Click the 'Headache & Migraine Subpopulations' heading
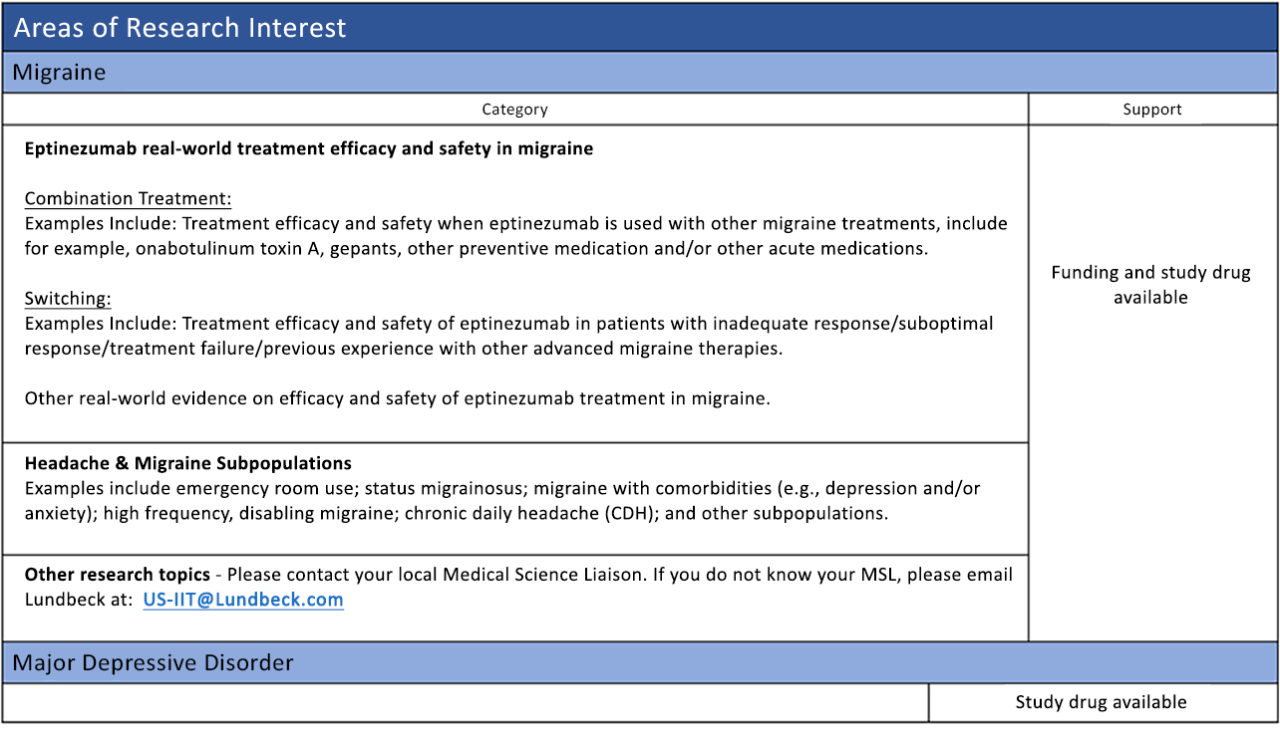This screenshot has height=742, width=1280. click(188, 464)
